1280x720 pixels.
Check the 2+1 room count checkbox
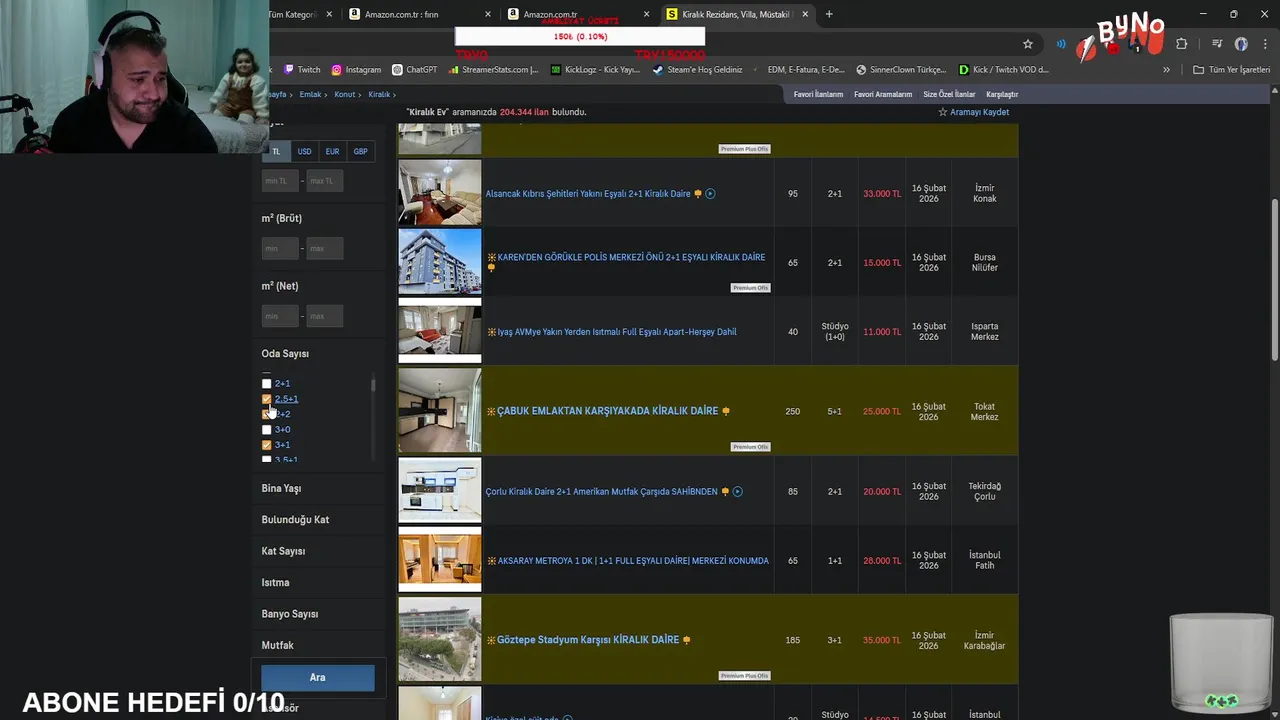266,384
